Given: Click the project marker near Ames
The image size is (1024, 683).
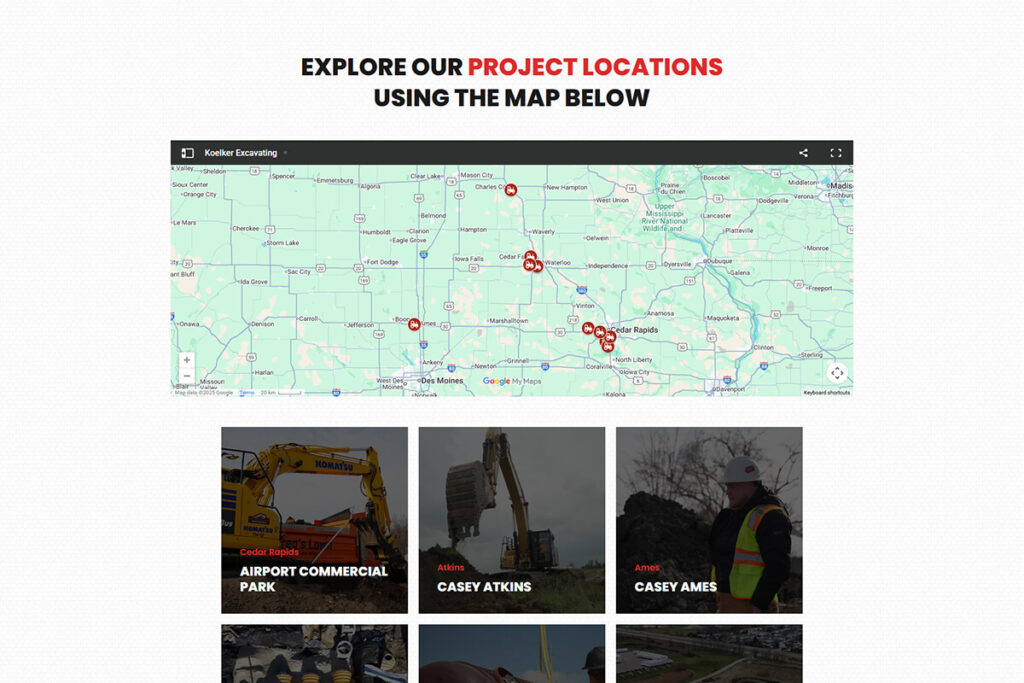Looking at the screenshot, I should coord(414,324).
